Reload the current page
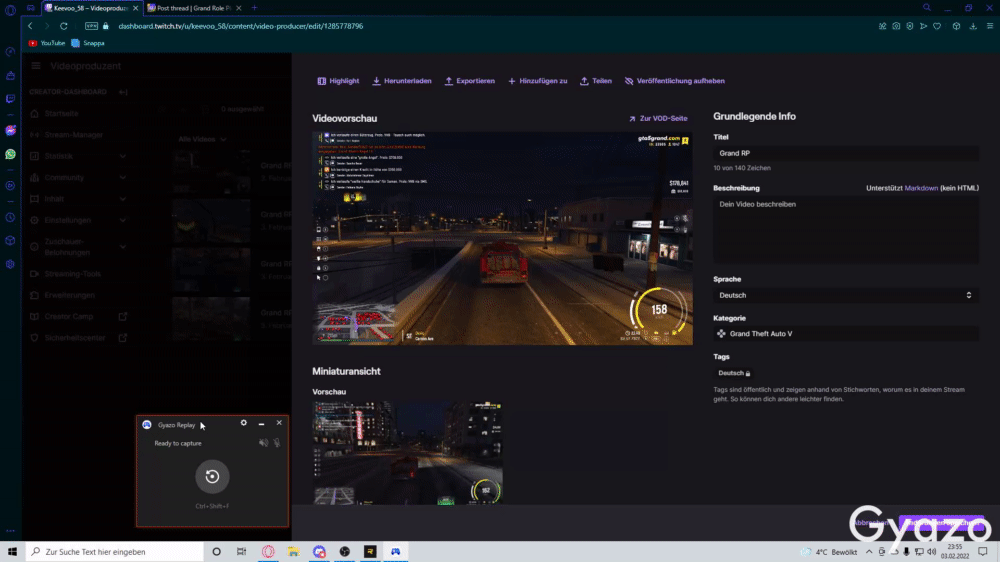 64,26
